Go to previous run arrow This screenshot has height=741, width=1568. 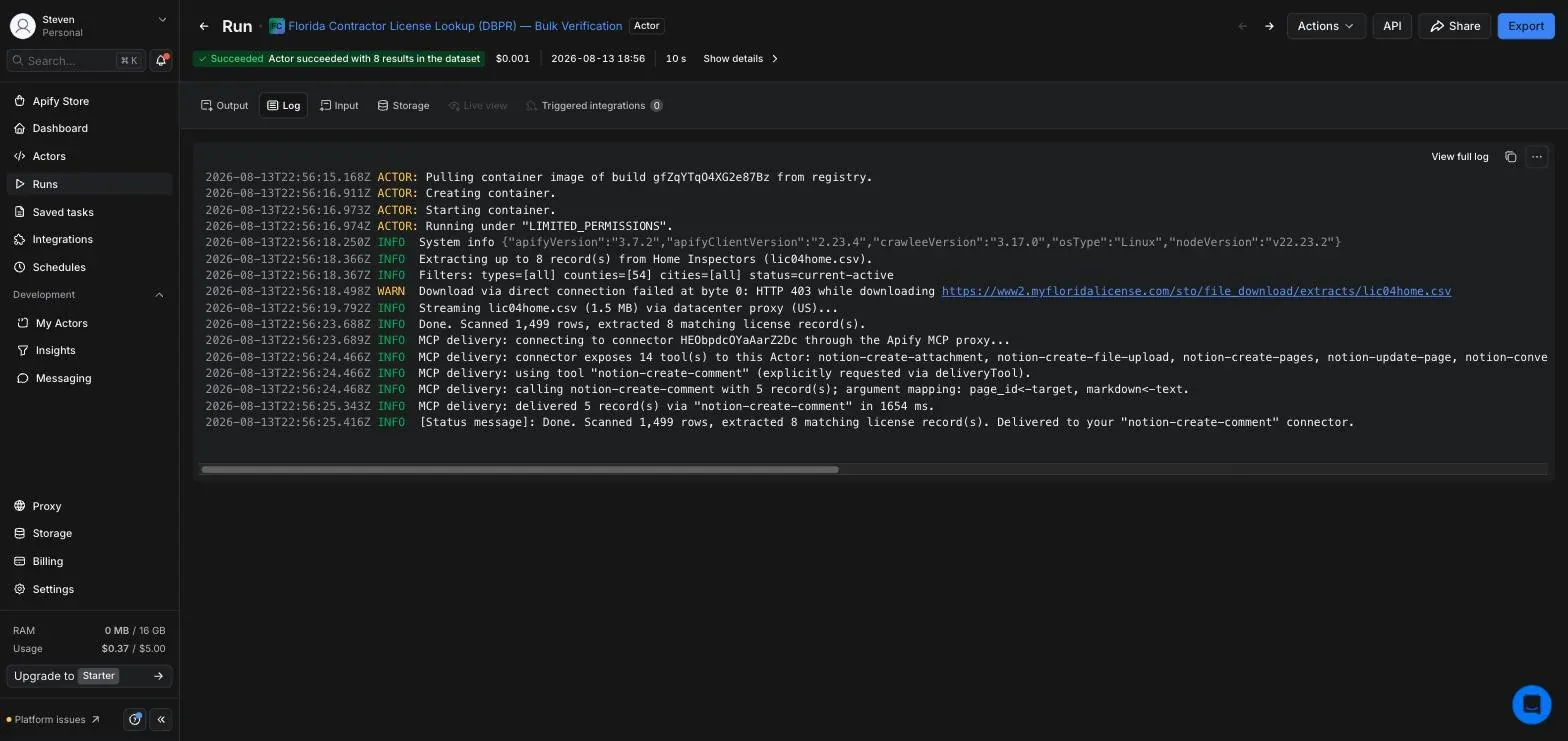1243,26
